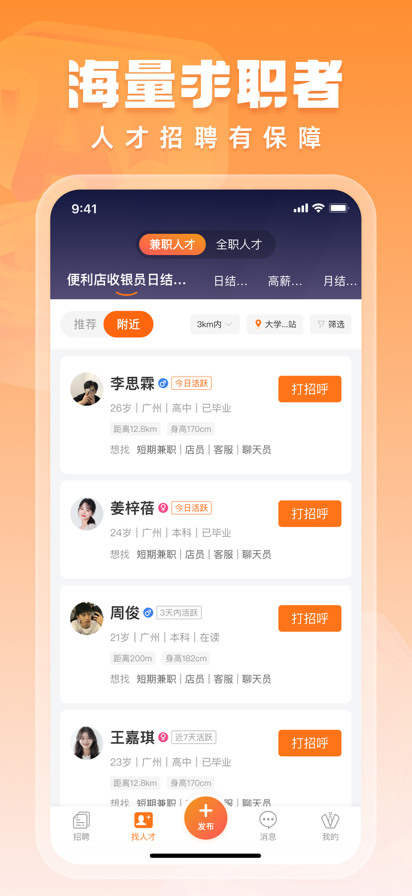The image size is (412, 896).
Task: Switch to 兼职人才 toggle
Action: tap(173, 245)
